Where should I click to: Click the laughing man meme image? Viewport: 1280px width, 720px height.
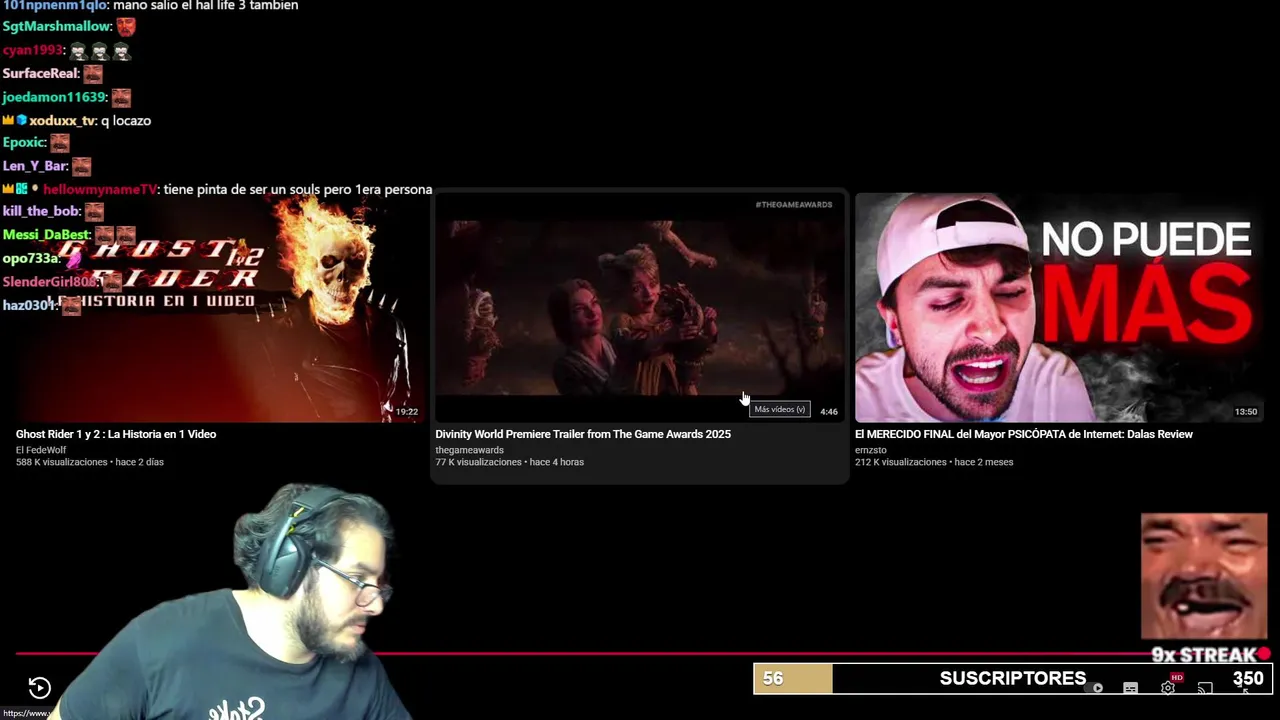1204,576
